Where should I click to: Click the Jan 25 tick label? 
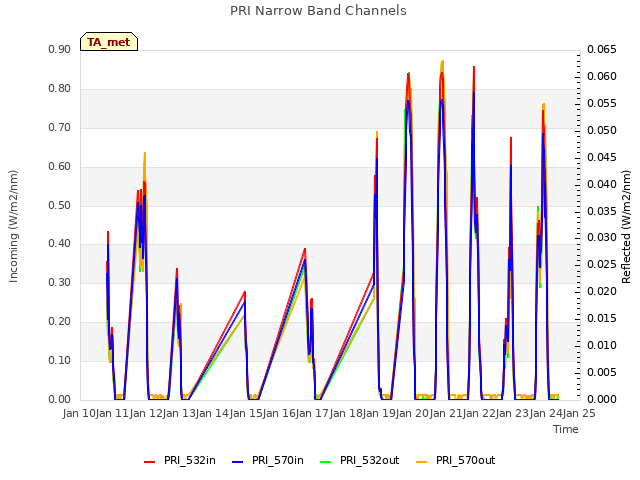click(579, 413)
